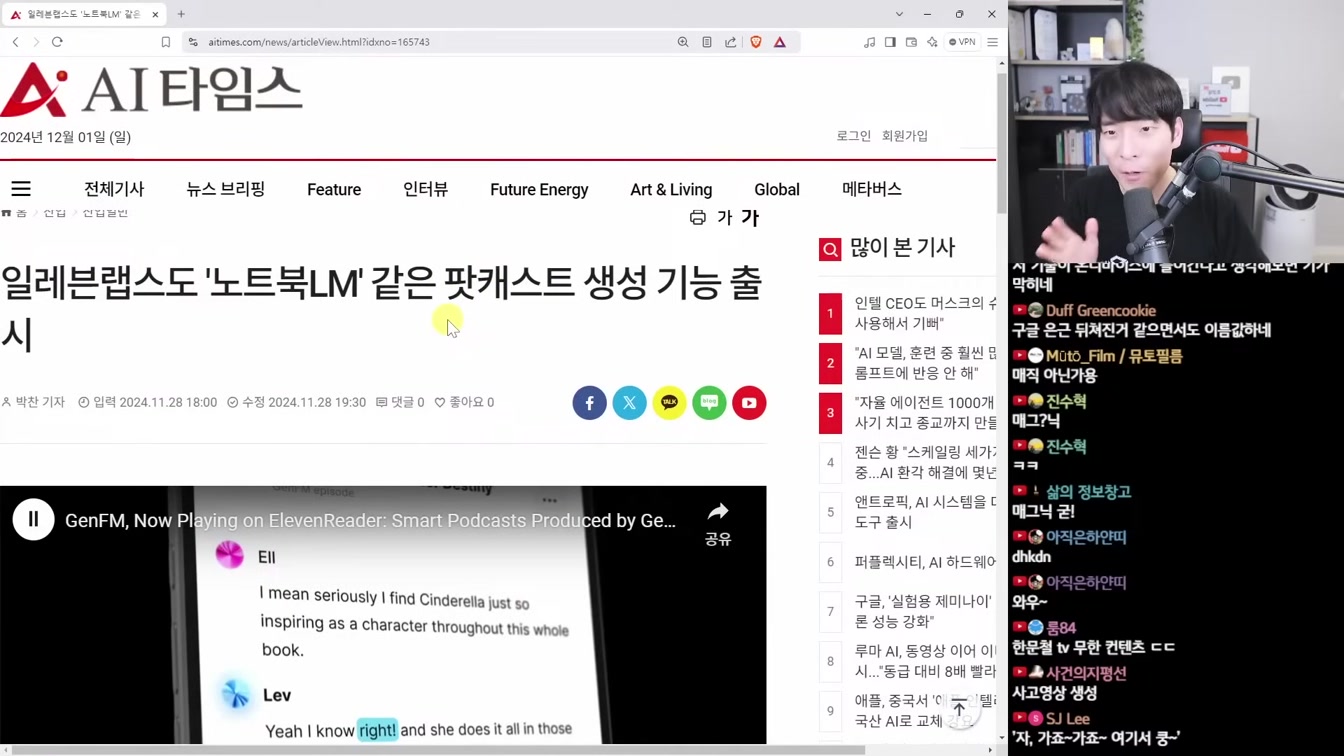Share article on KakaoTalk
The width and height of the screenshot is (1344, 756).
click(670, 403)
